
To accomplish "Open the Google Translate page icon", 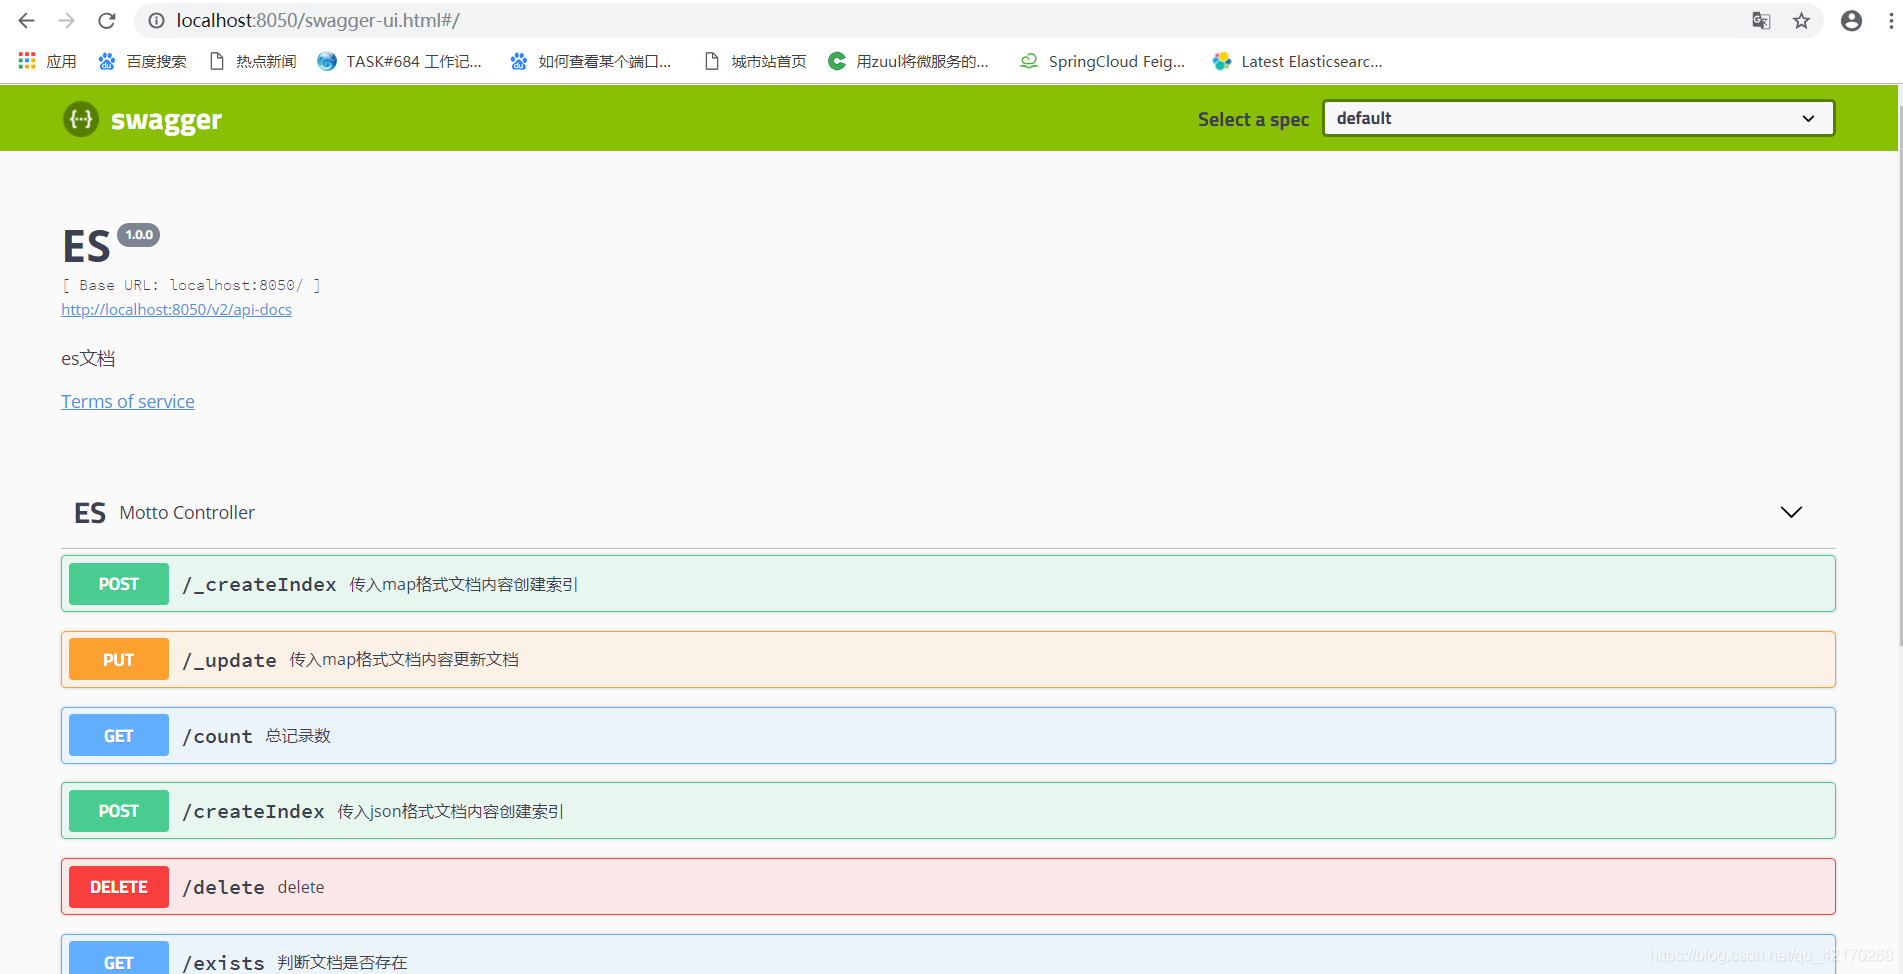I will 1761,20.
